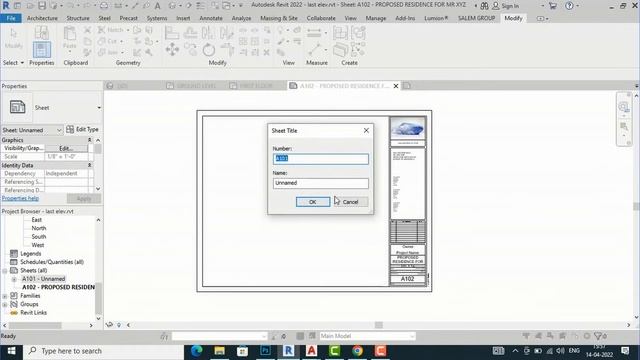Collapse the Identity Data section
Image resolution: width=640 pixels, height=360 pixels.
(x=89, y=165)
